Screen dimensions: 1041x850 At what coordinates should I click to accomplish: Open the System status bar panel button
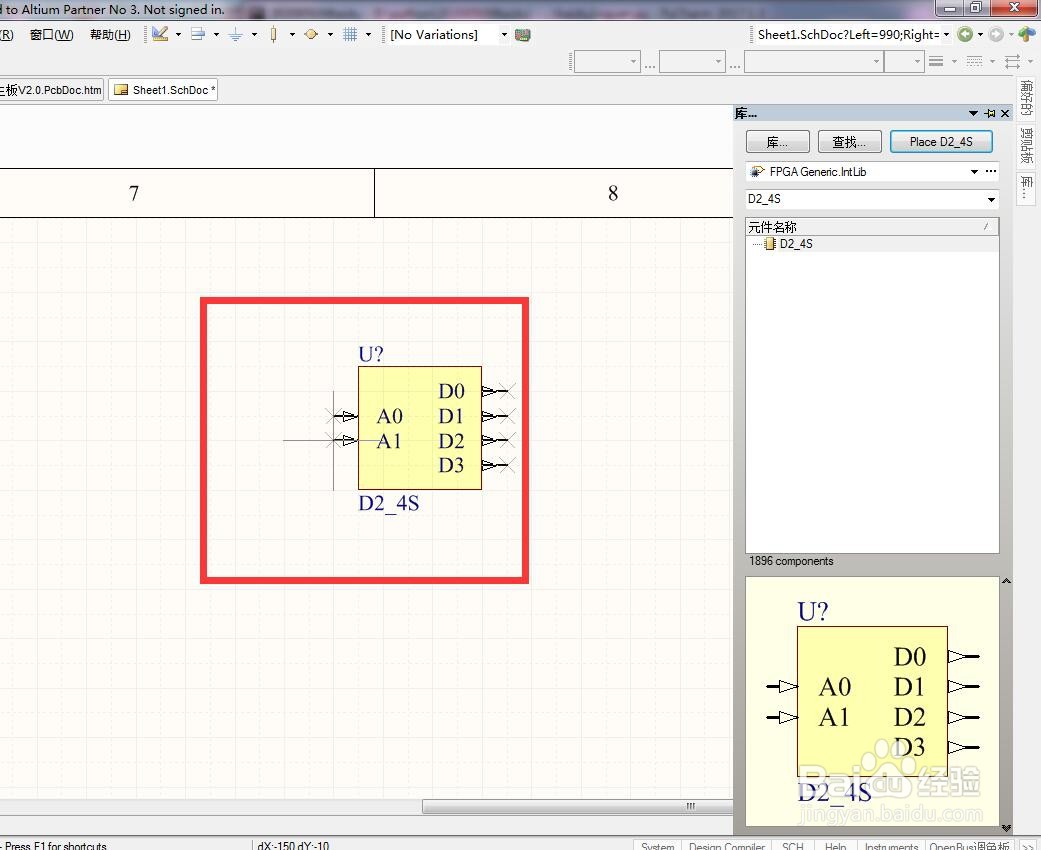tap(657, 845)
